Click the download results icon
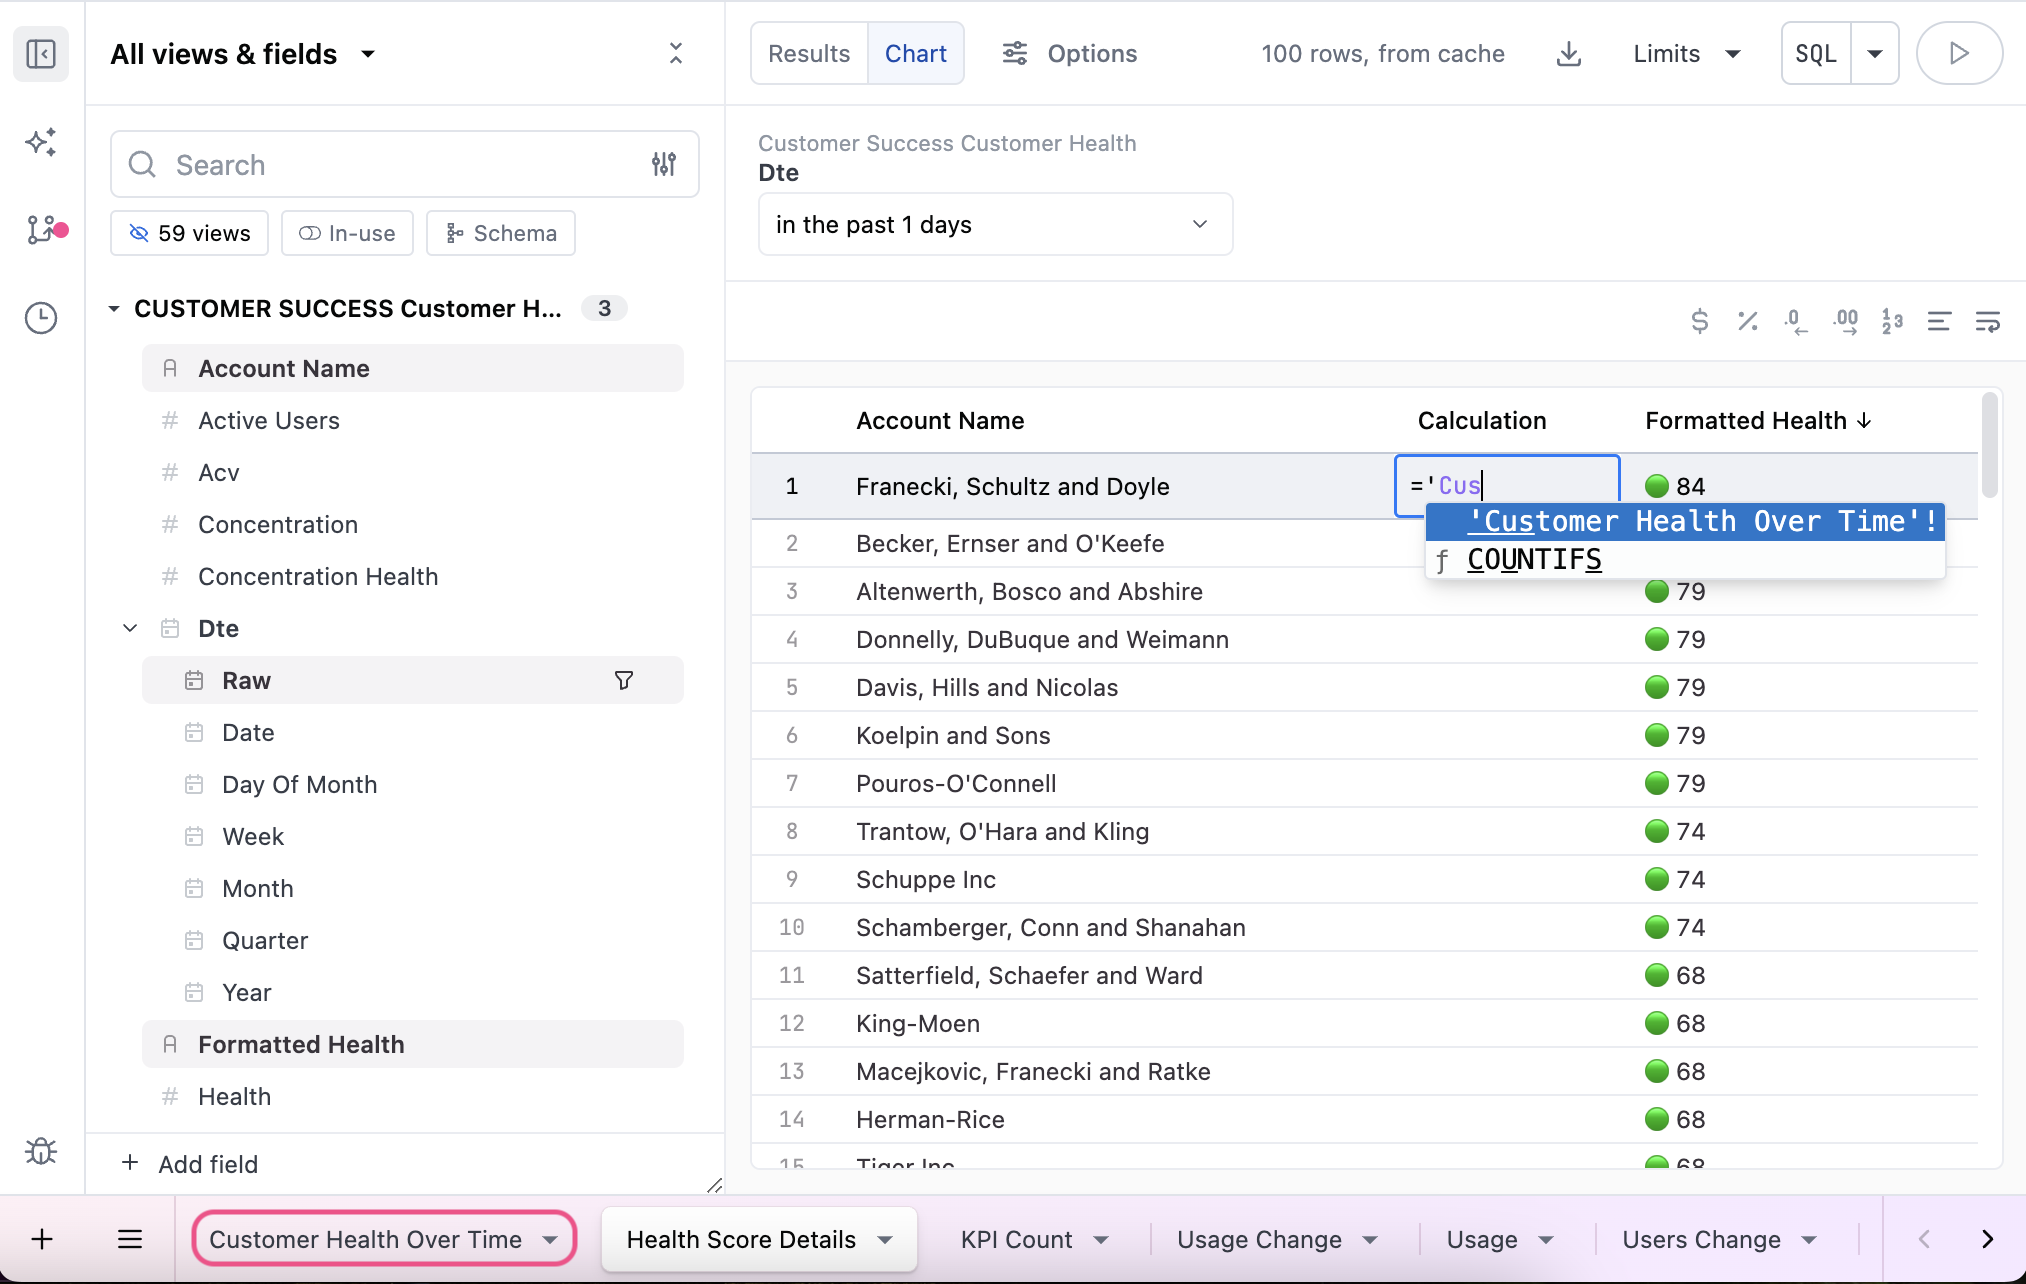The width and height of the screenshot is (2026, 1284). tap(1569, 54)
